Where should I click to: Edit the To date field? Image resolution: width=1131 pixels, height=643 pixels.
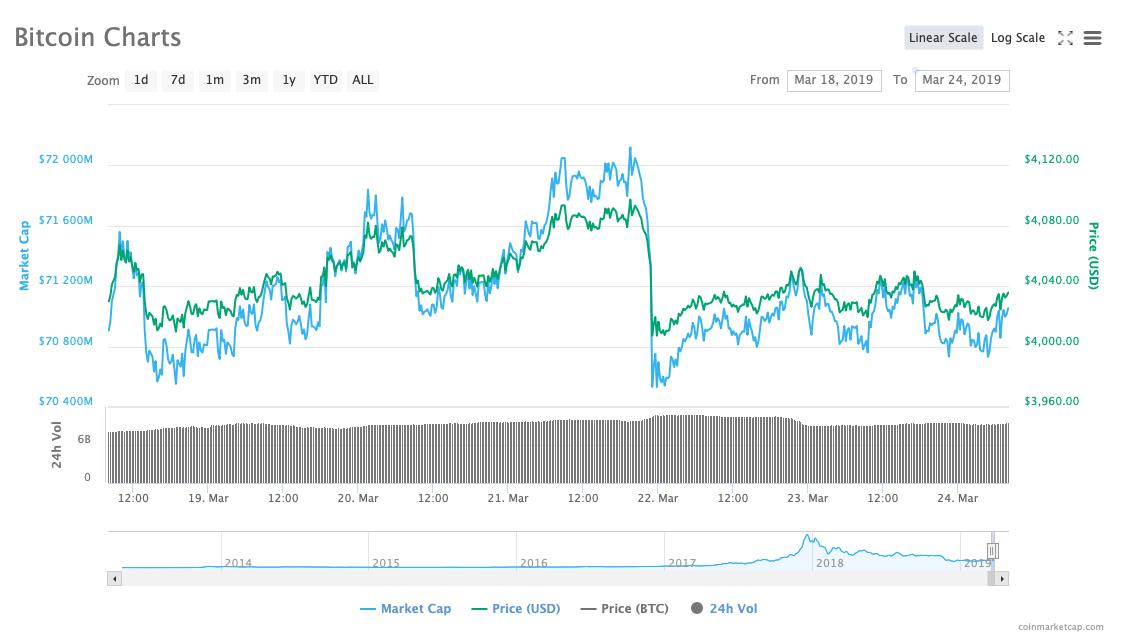point(961,80)
